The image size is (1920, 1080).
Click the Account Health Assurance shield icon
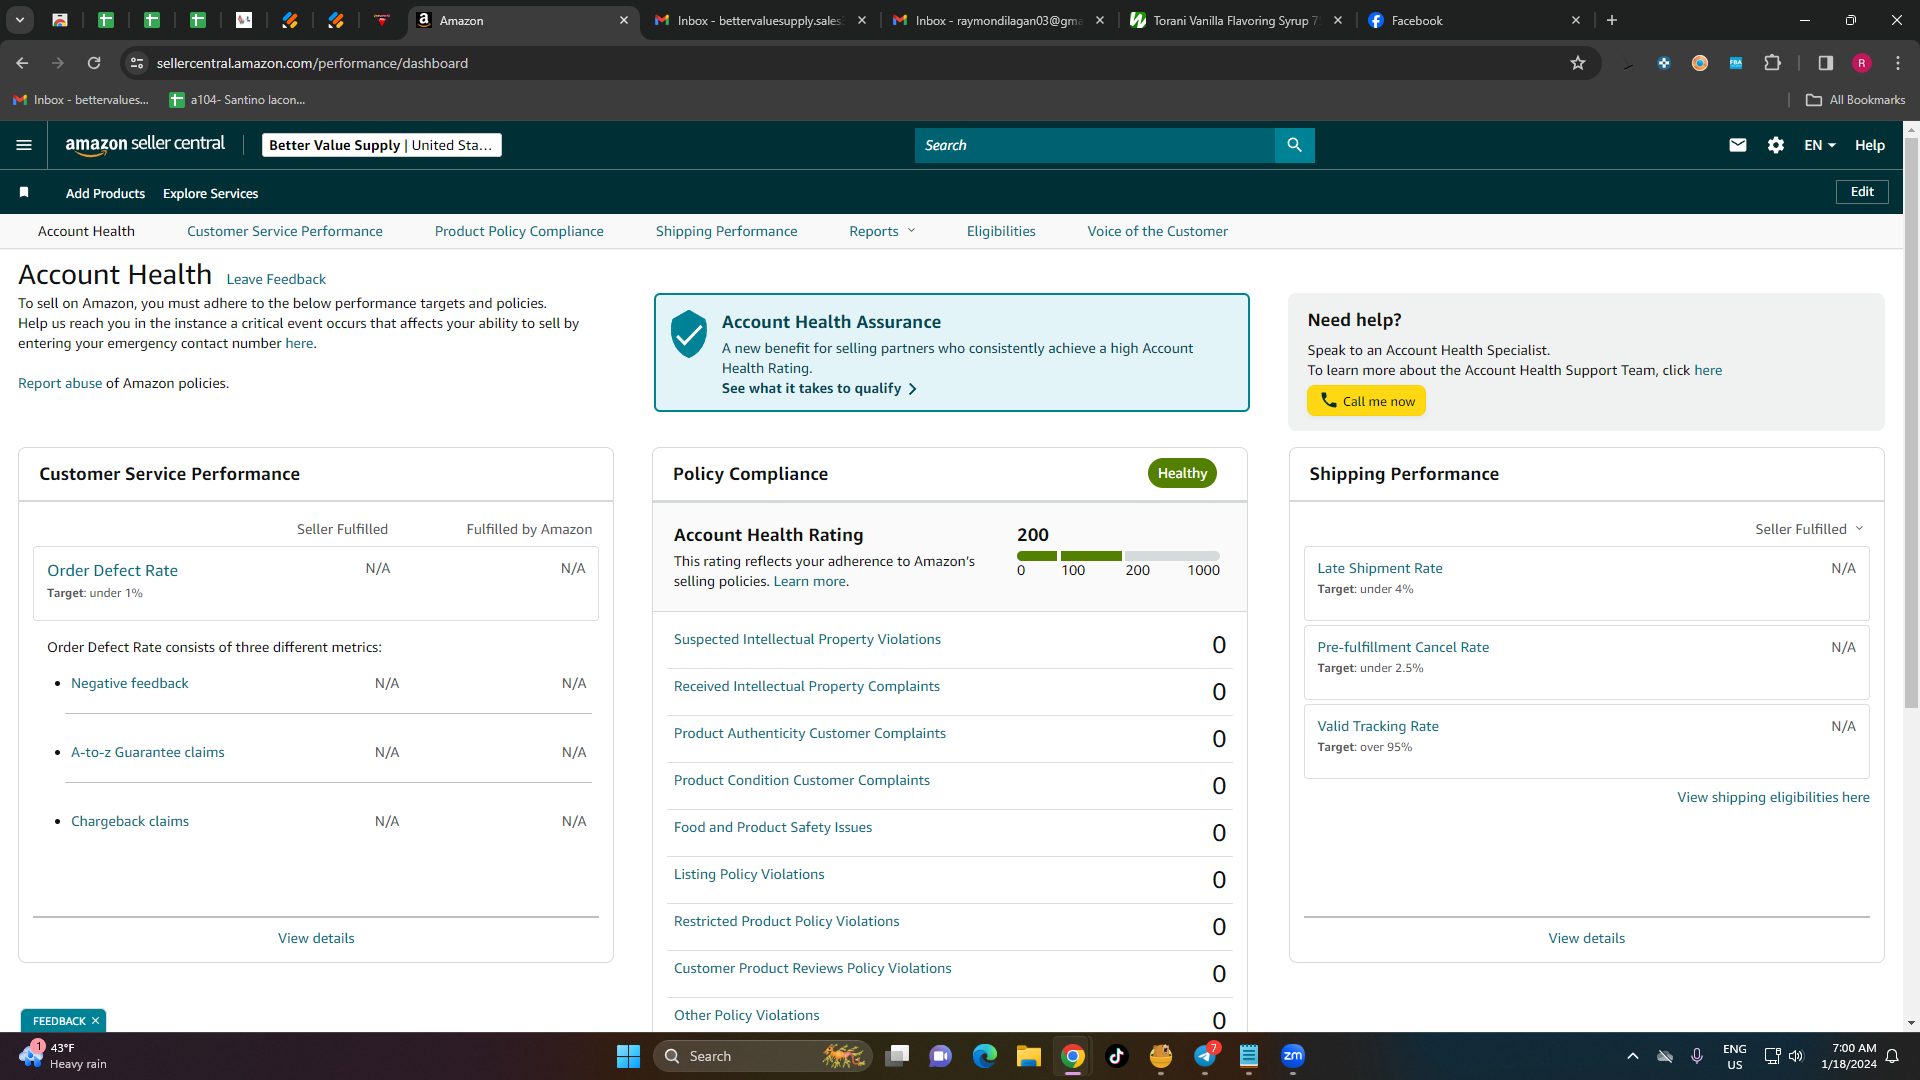click(689, 333)
